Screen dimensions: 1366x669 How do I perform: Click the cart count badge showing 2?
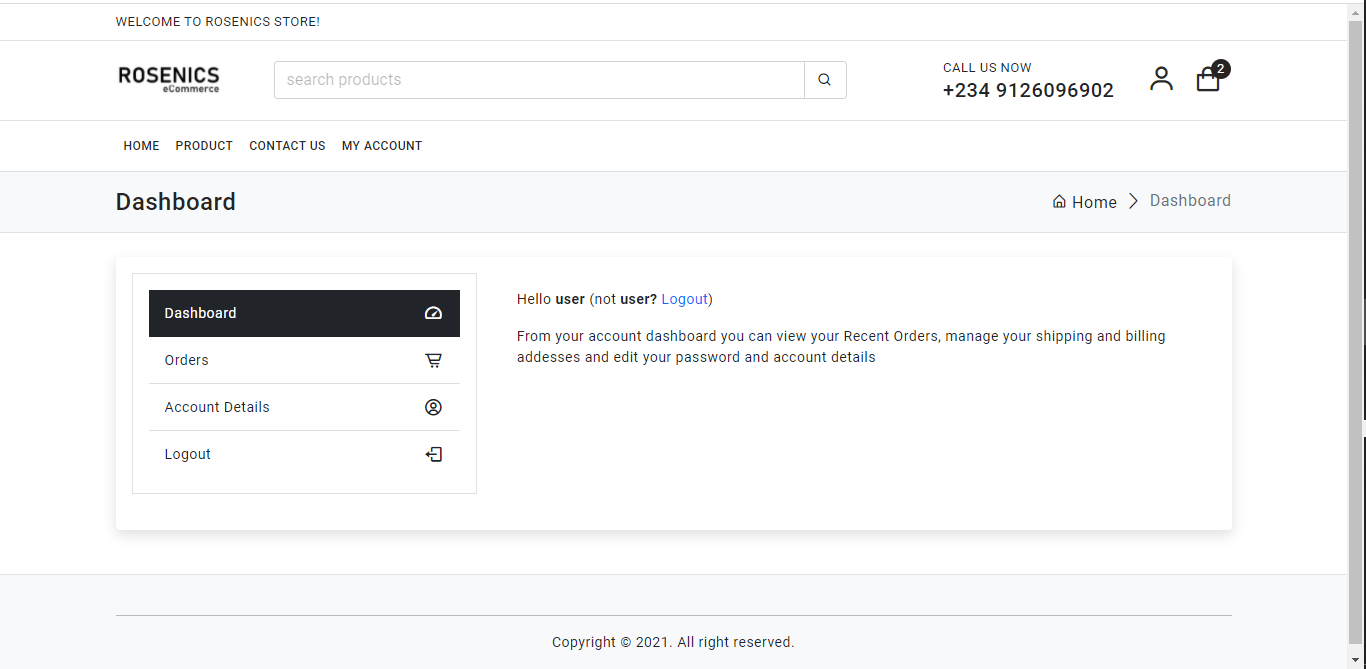[x=1221, y=69]
